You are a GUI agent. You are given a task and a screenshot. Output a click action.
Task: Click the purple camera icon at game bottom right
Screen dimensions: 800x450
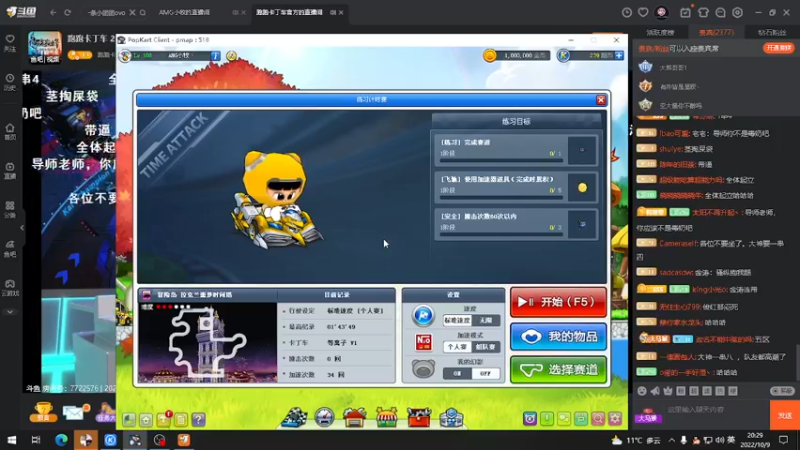click(530, 419)
